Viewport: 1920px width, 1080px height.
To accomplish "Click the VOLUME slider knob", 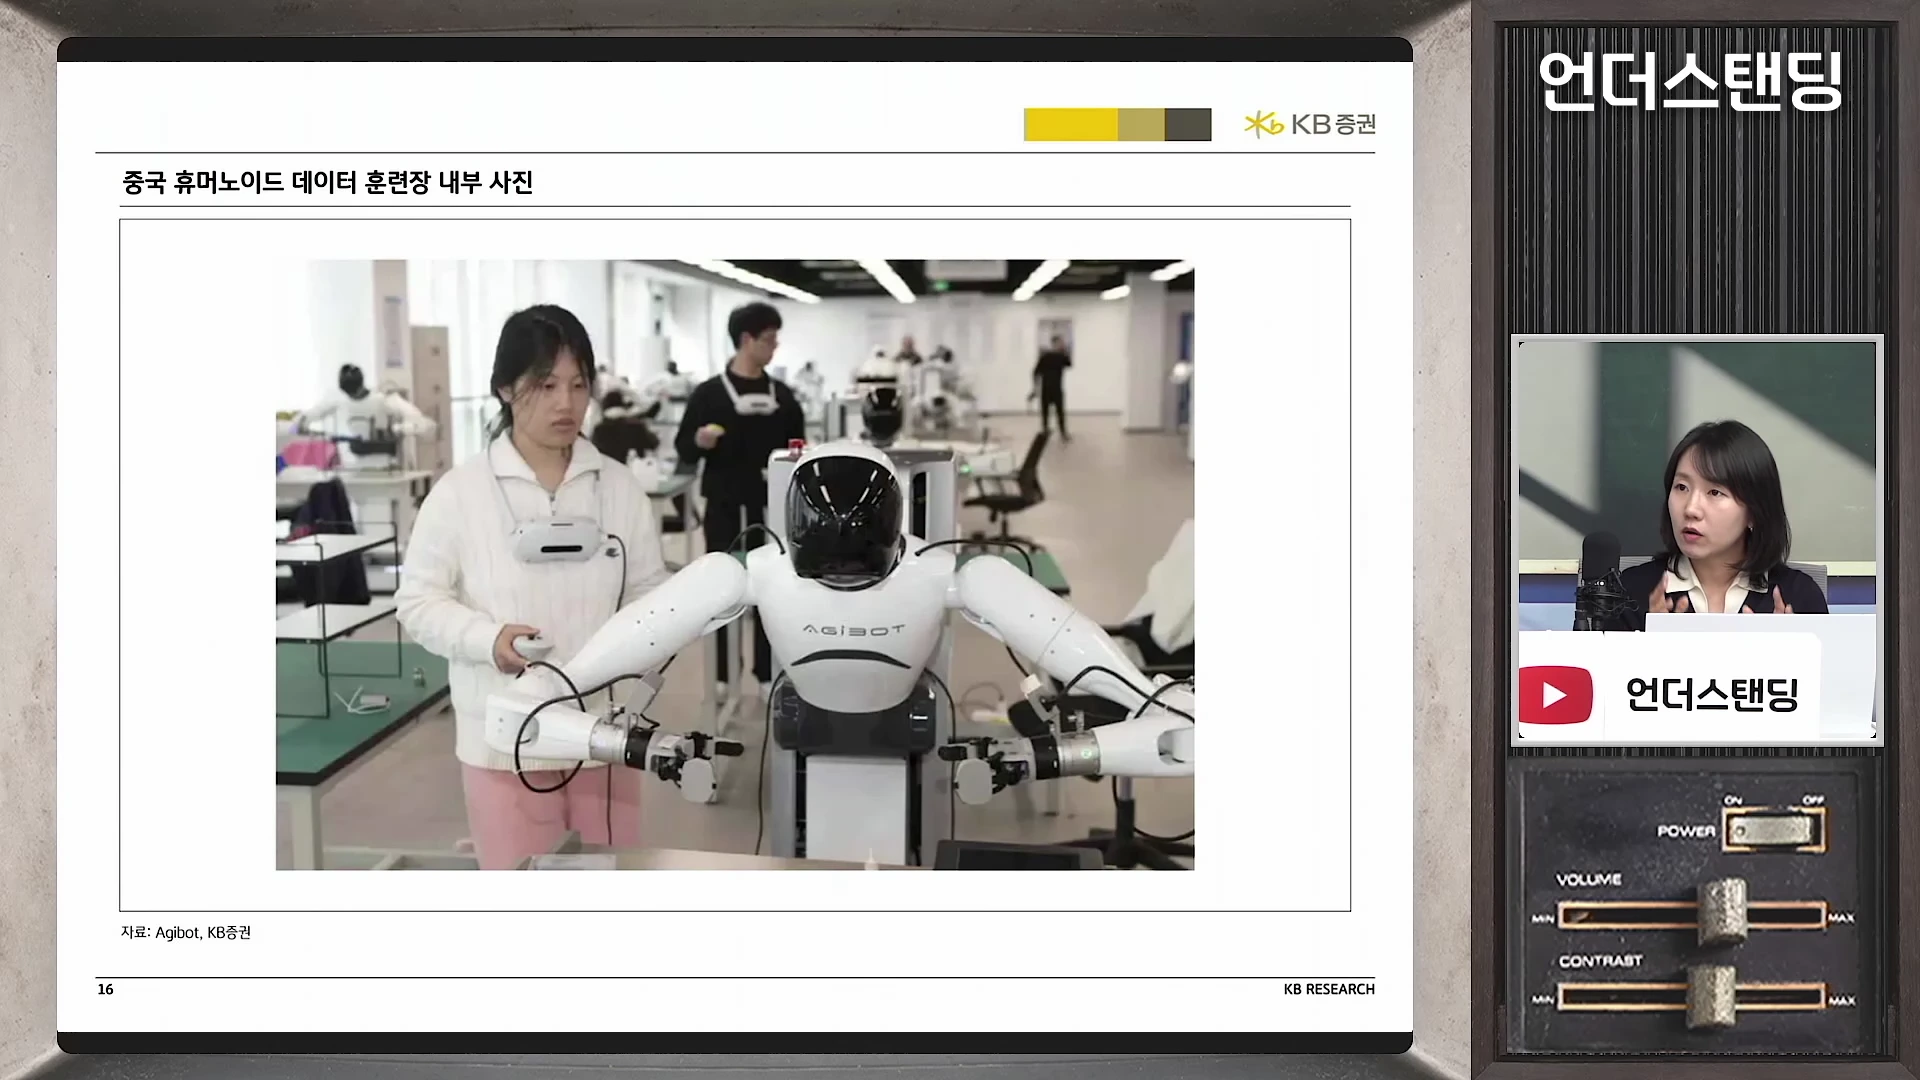I will point(1721,912).
